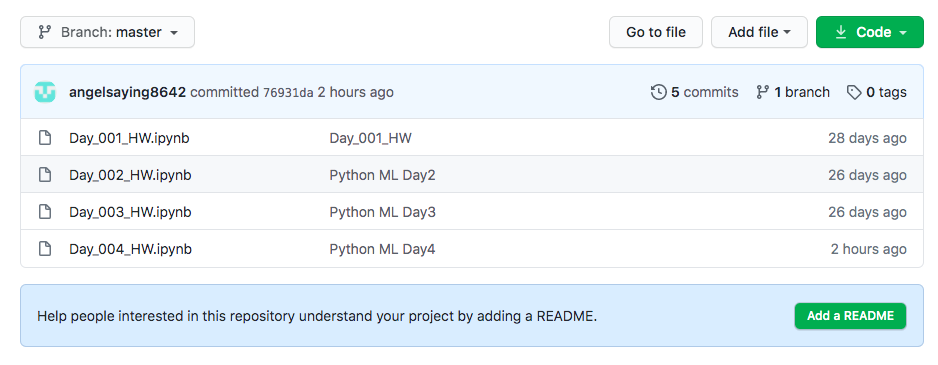The image size is (938, 365).
Task: Click the file icon beside Day_003_HW.ipynb
Action: pos(45,212)
